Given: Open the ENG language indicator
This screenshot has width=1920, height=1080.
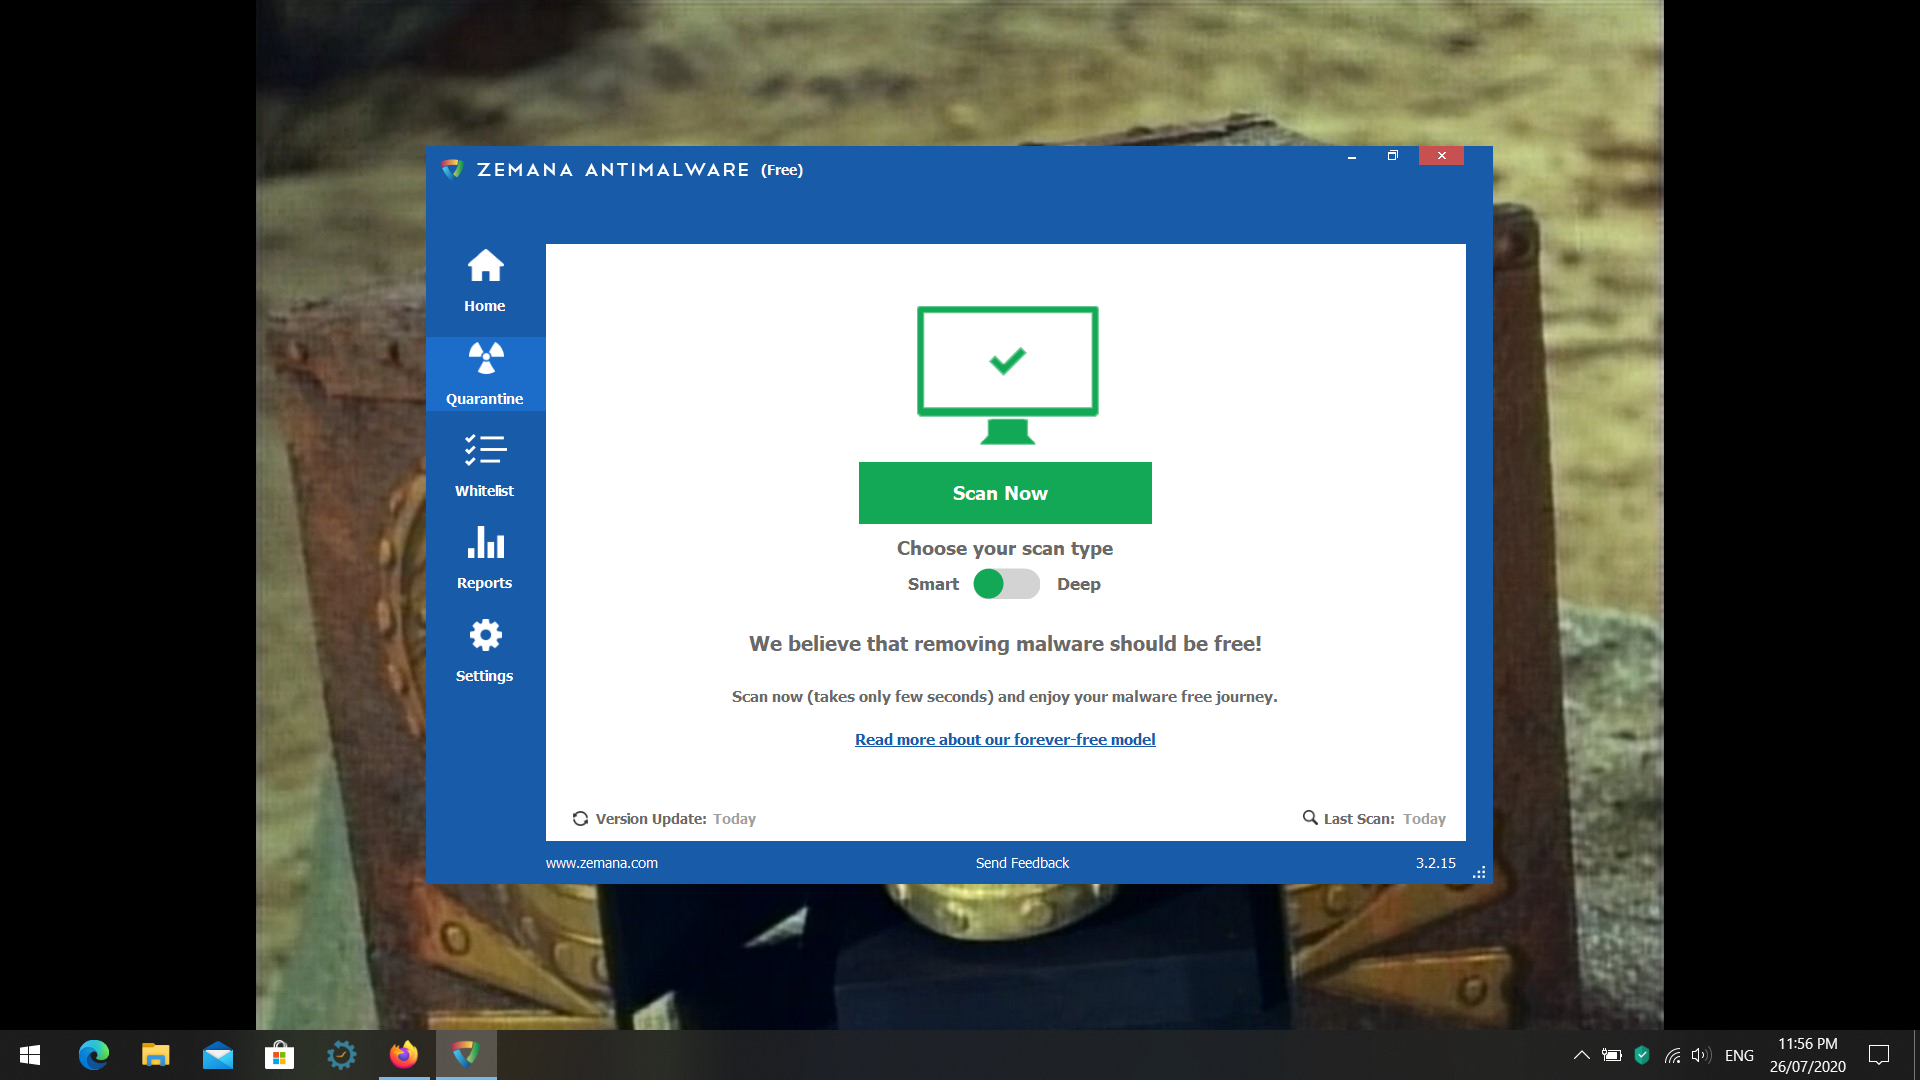Looking at the screenshot, I should click(x=1739, y=1055).
